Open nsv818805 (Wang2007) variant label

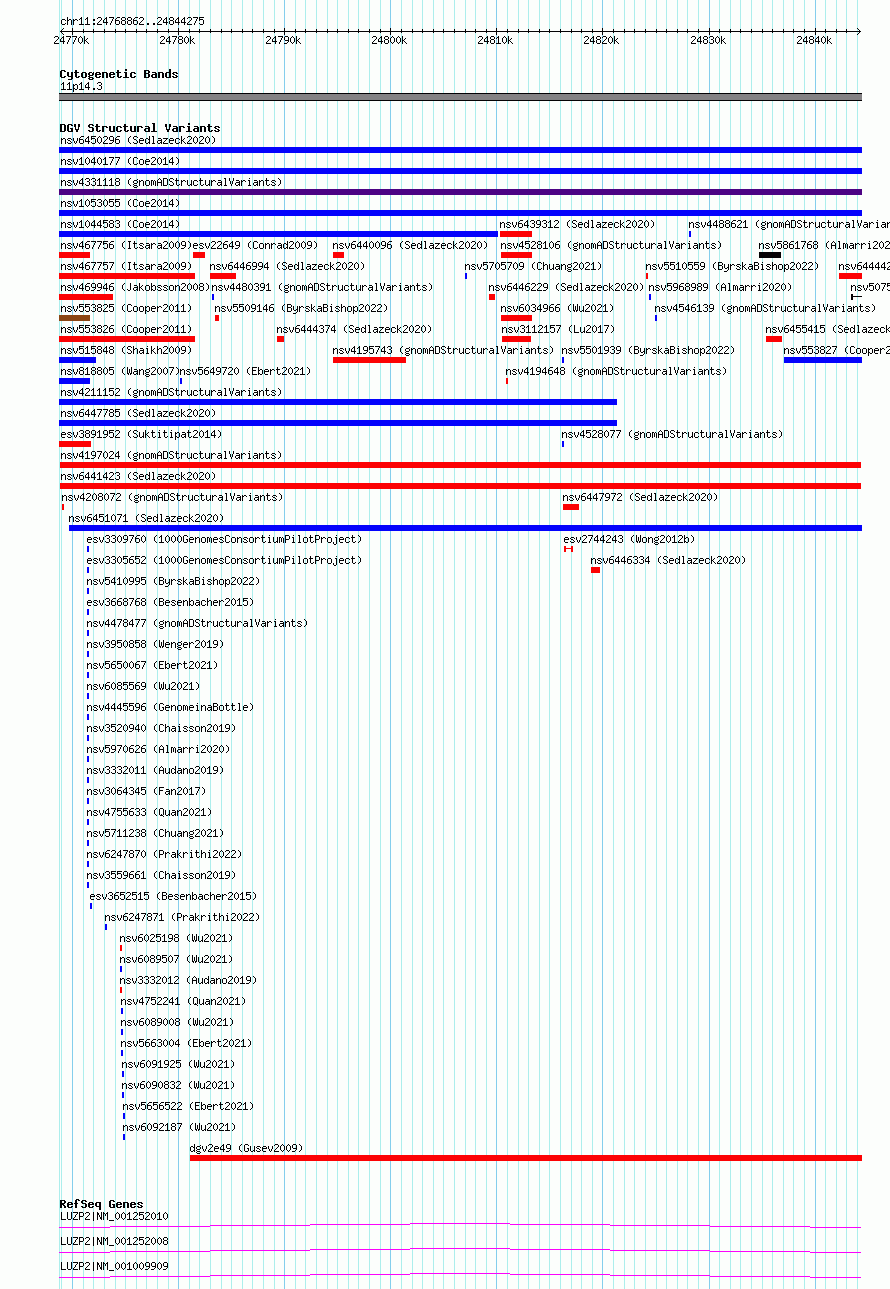119,371
